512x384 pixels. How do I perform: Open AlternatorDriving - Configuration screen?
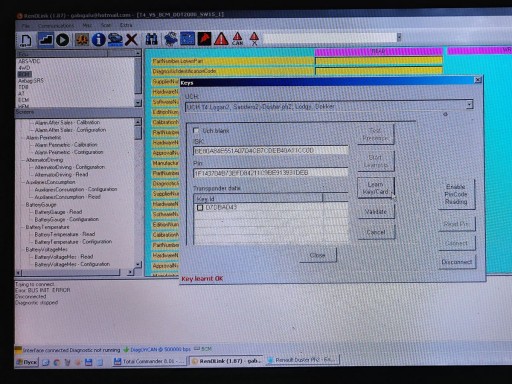70,167
